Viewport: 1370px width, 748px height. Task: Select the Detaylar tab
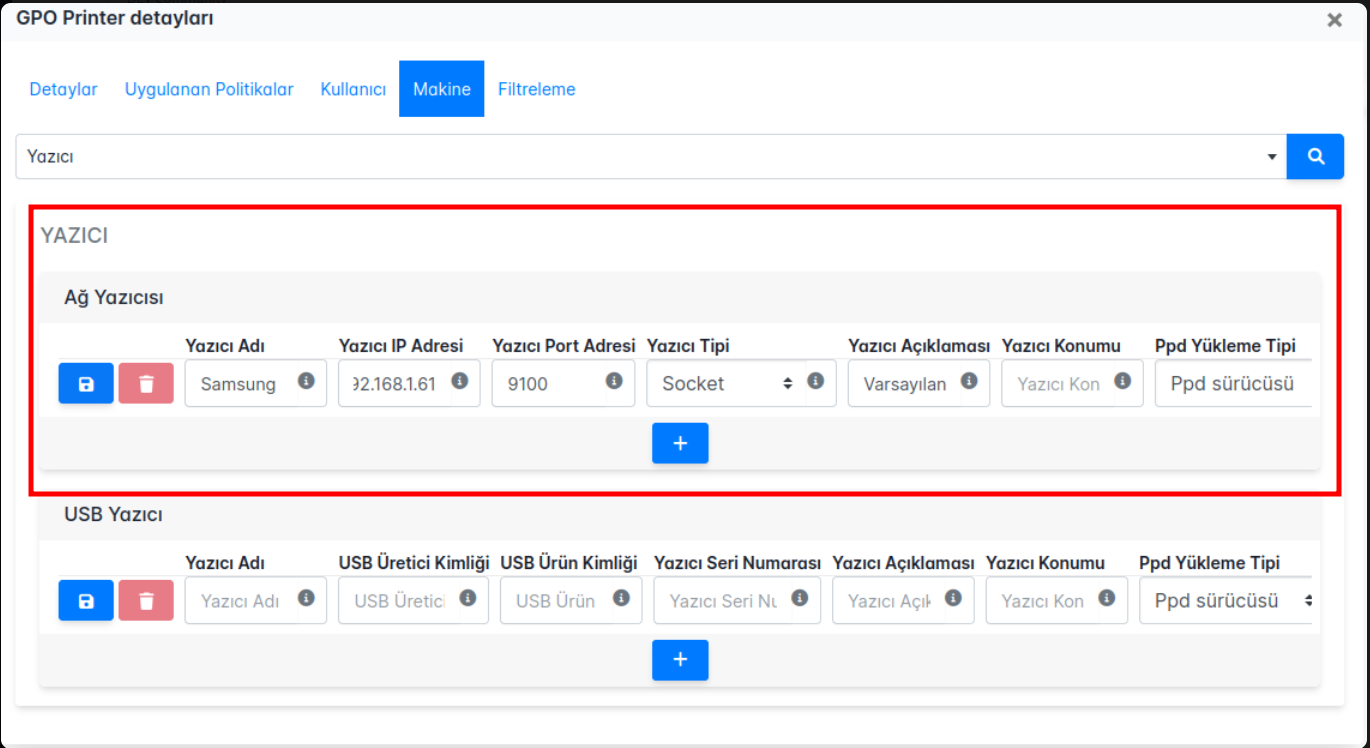click(x=63, y=89)
